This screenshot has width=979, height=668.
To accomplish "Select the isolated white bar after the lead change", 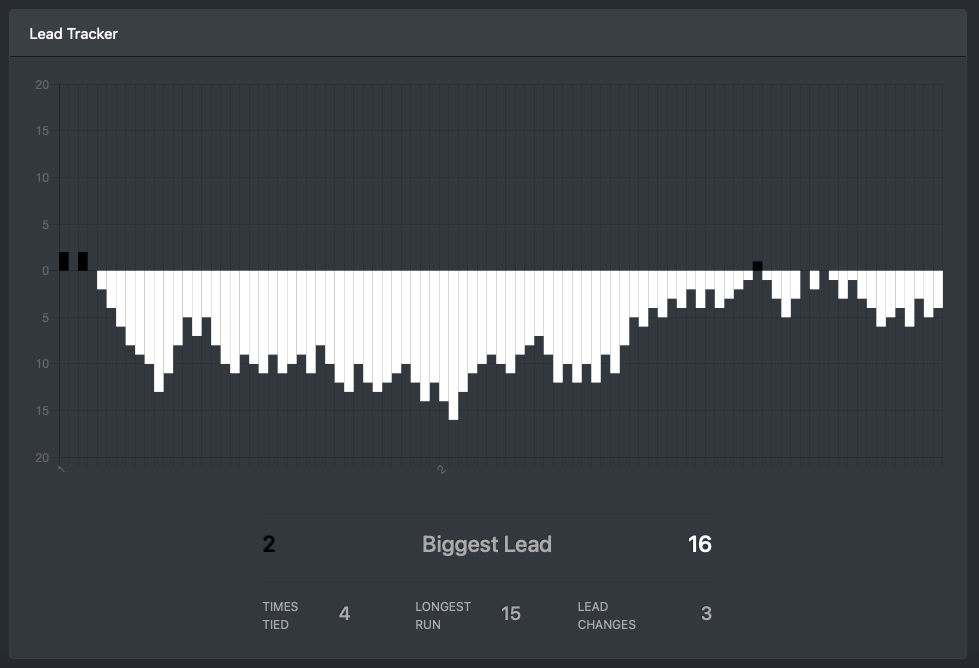I will [x=814, y=280].
